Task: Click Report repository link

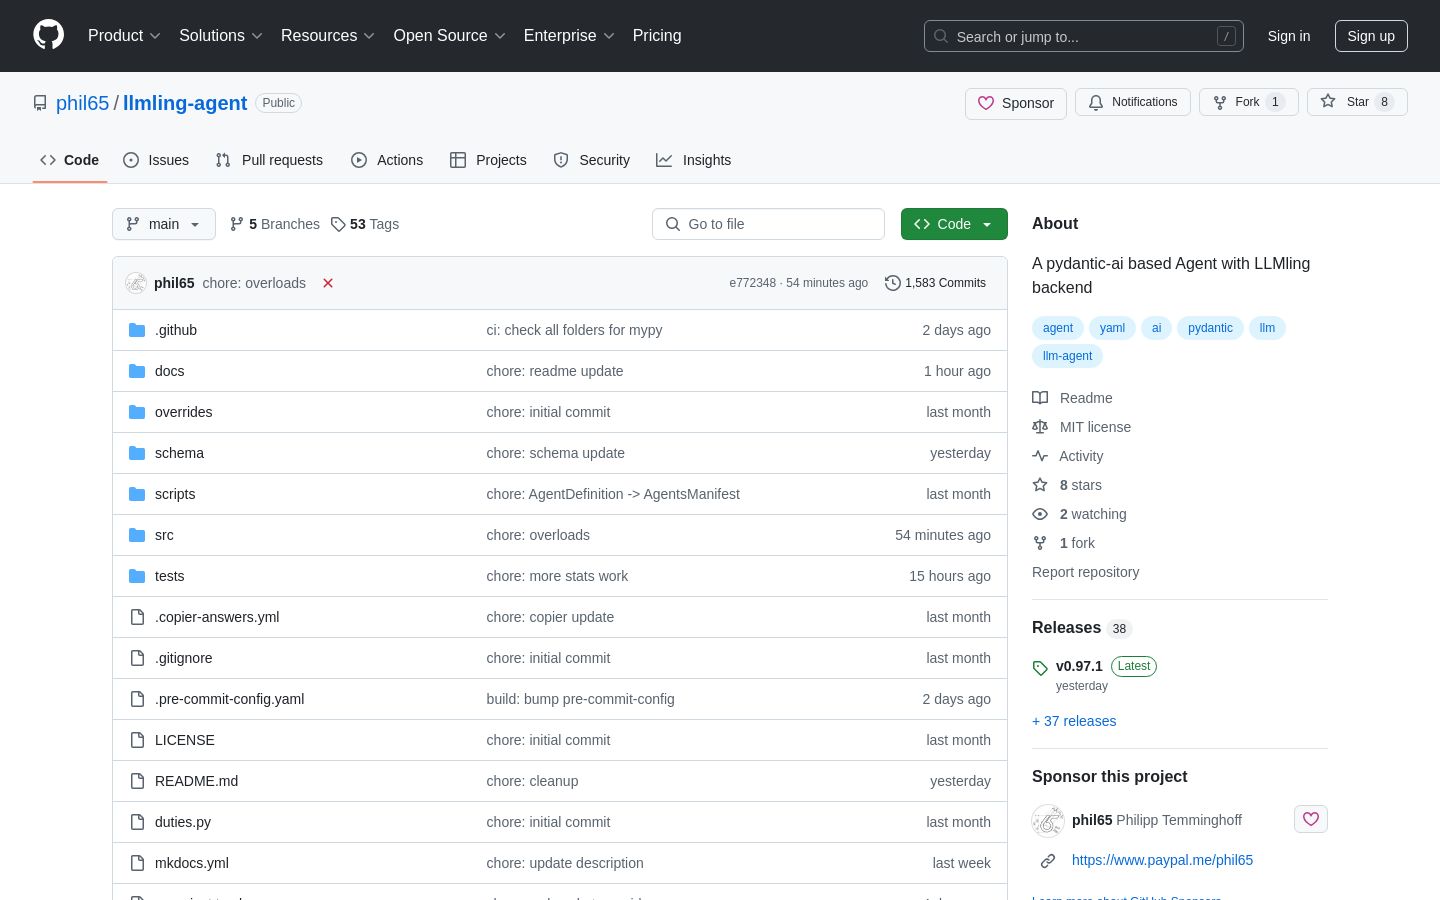Action: coord(1086,572)
